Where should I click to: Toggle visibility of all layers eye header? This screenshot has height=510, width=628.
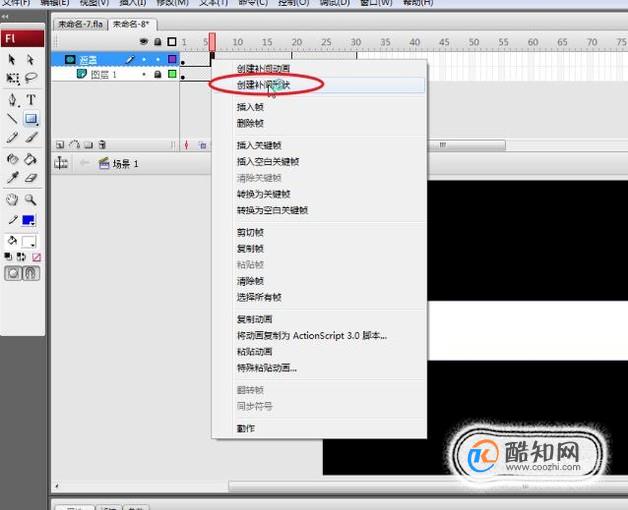[143, 41]
